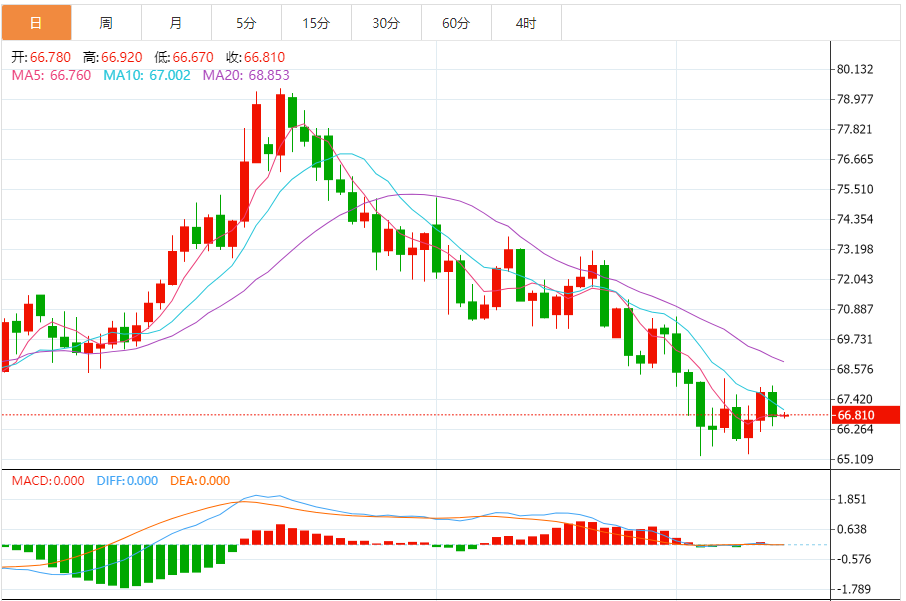906x601 pixels.
Task: Click the MA10: 67.002 indicator label
Action: pos(147,75)
